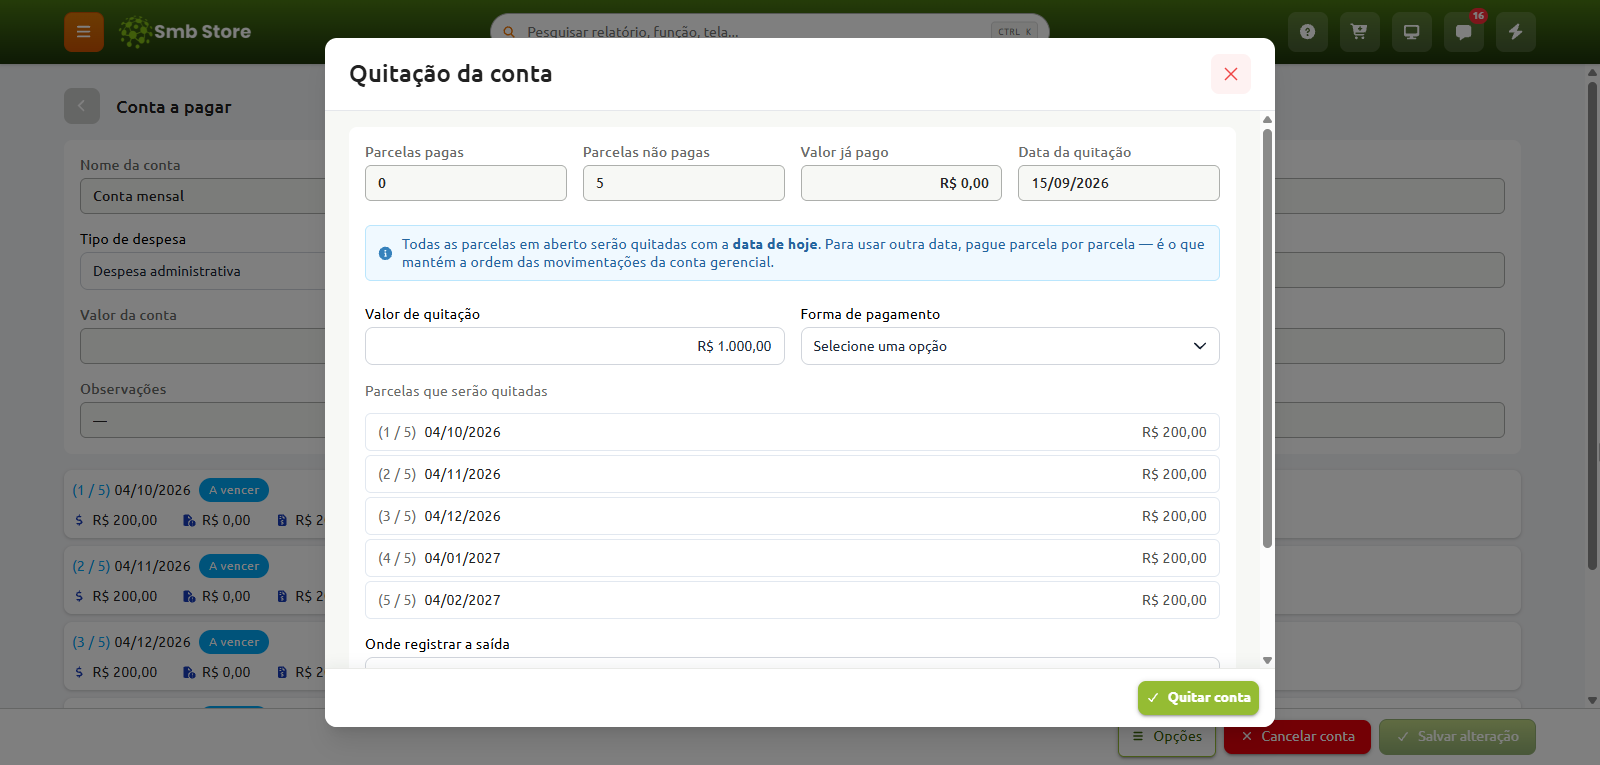This screenshot has width=1600, height=765.
Task: Click the Observações field in background
Action: point(202,420)
